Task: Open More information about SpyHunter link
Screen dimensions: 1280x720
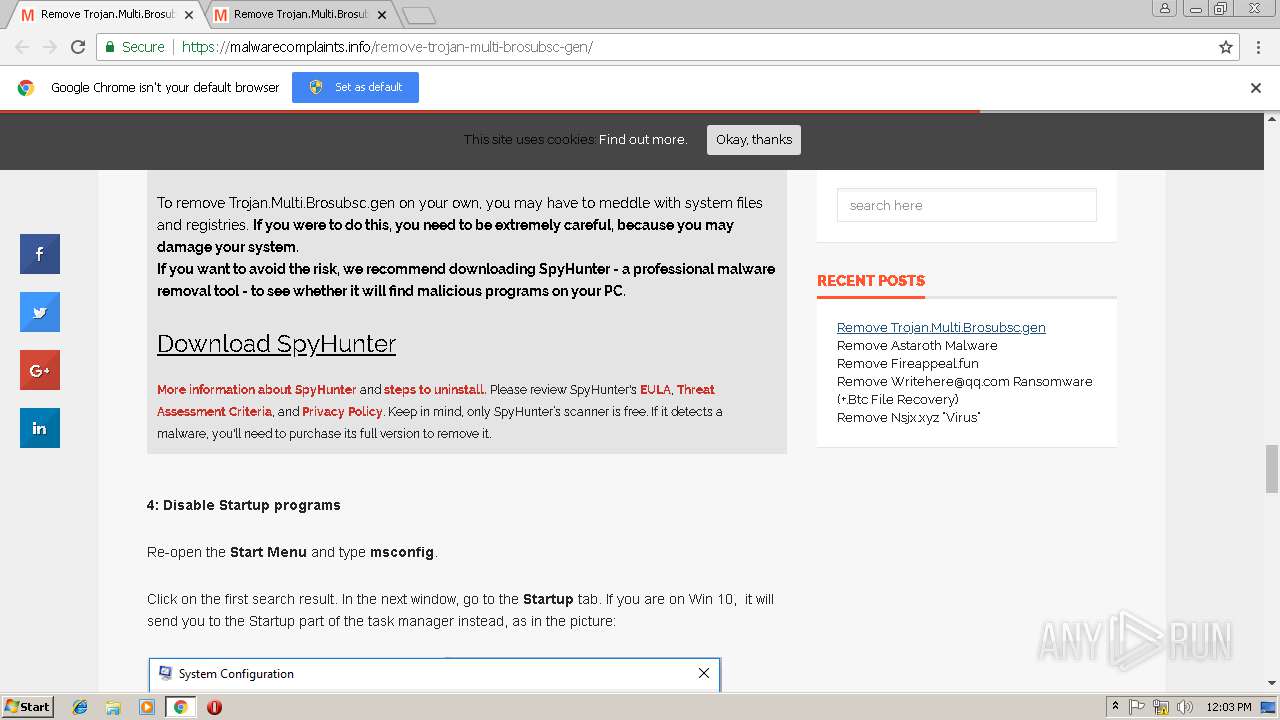Action: tap(256, 390)
